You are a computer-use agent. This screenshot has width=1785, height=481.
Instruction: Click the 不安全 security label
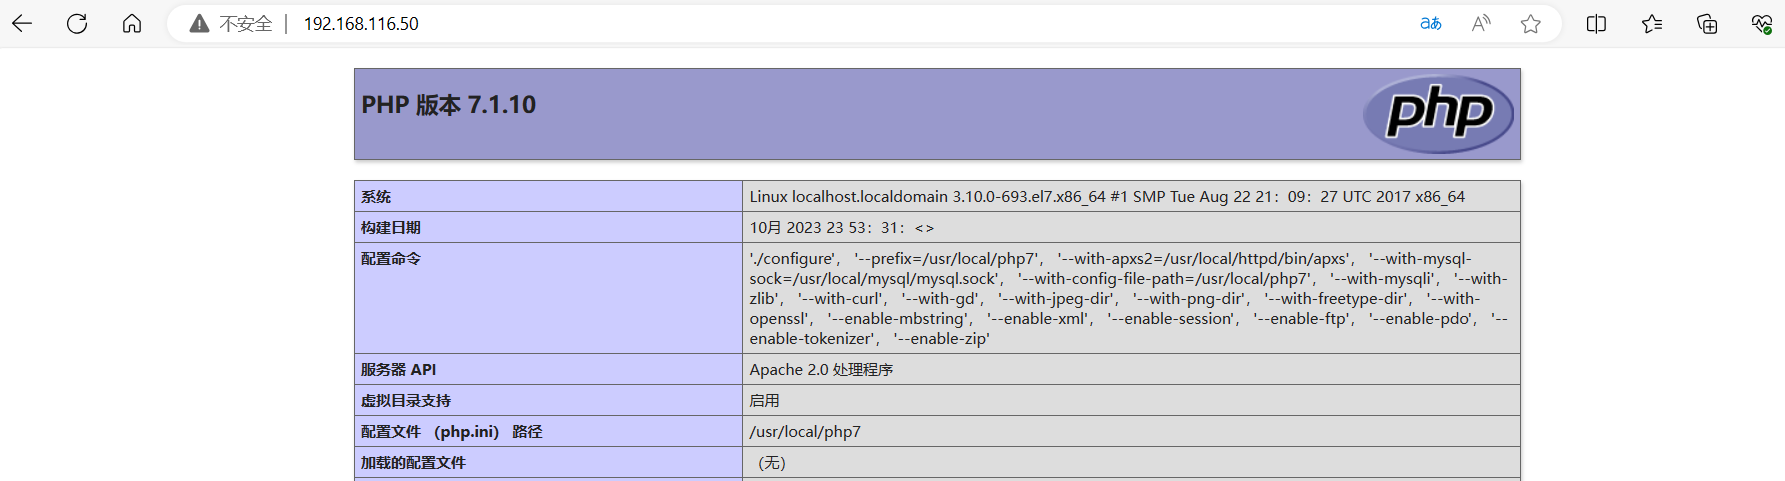click(246, 24)
